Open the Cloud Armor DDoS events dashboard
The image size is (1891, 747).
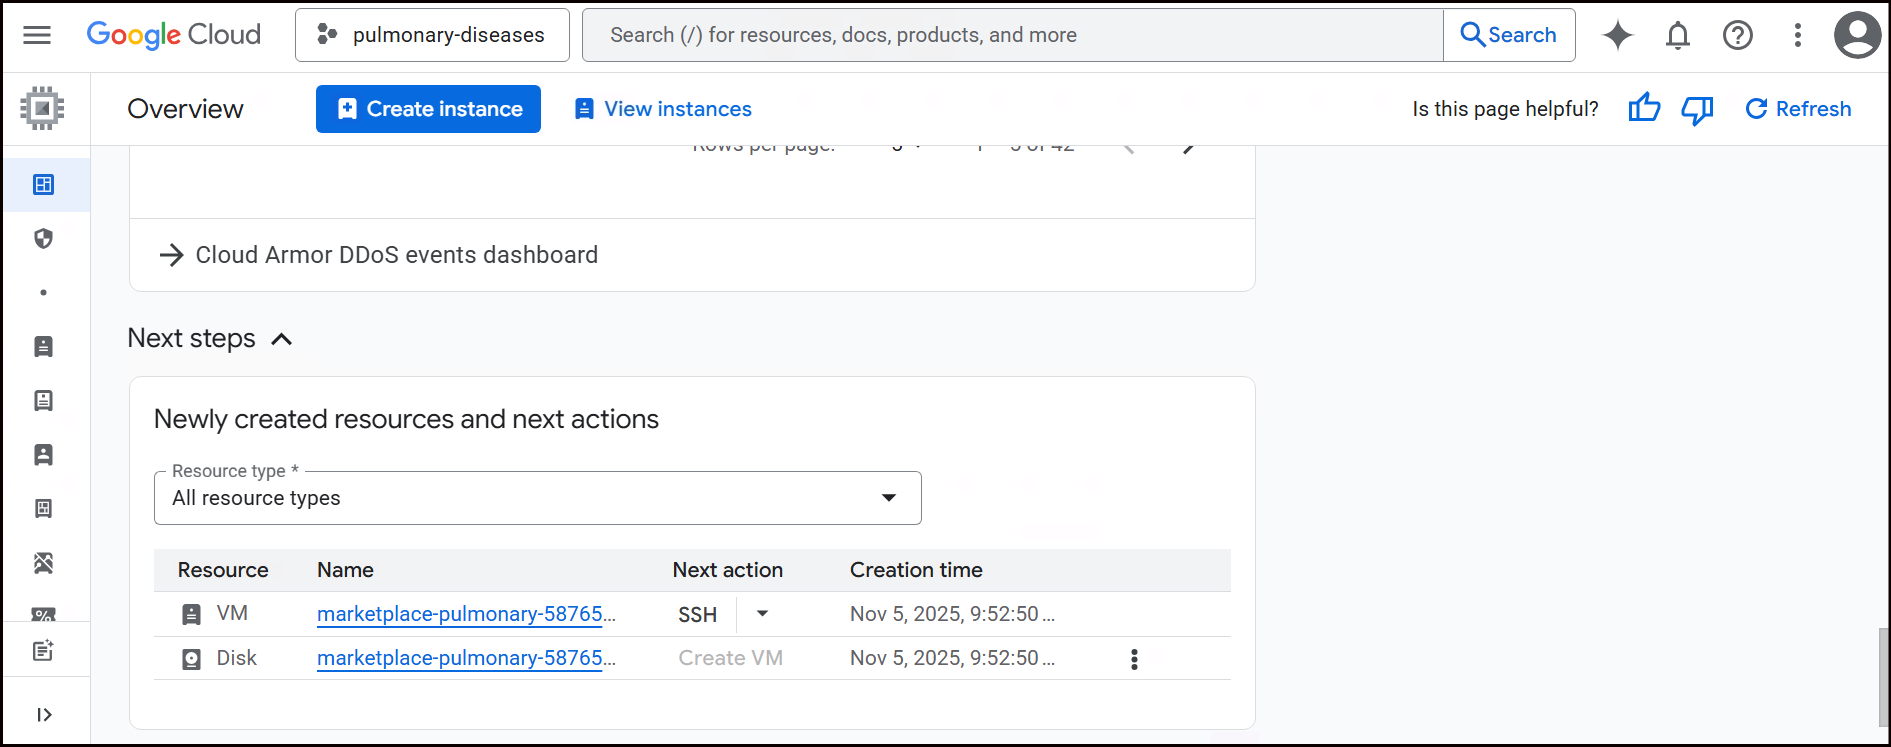click(396, 255)
